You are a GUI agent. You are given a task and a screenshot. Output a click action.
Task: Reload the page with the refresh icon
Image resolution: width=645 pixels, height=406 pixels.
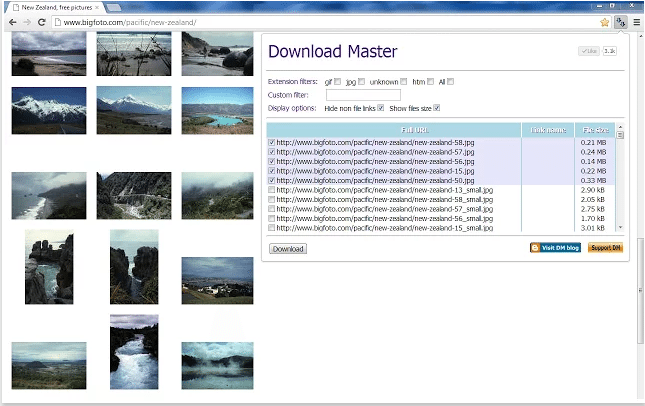(x=42, y=22)
